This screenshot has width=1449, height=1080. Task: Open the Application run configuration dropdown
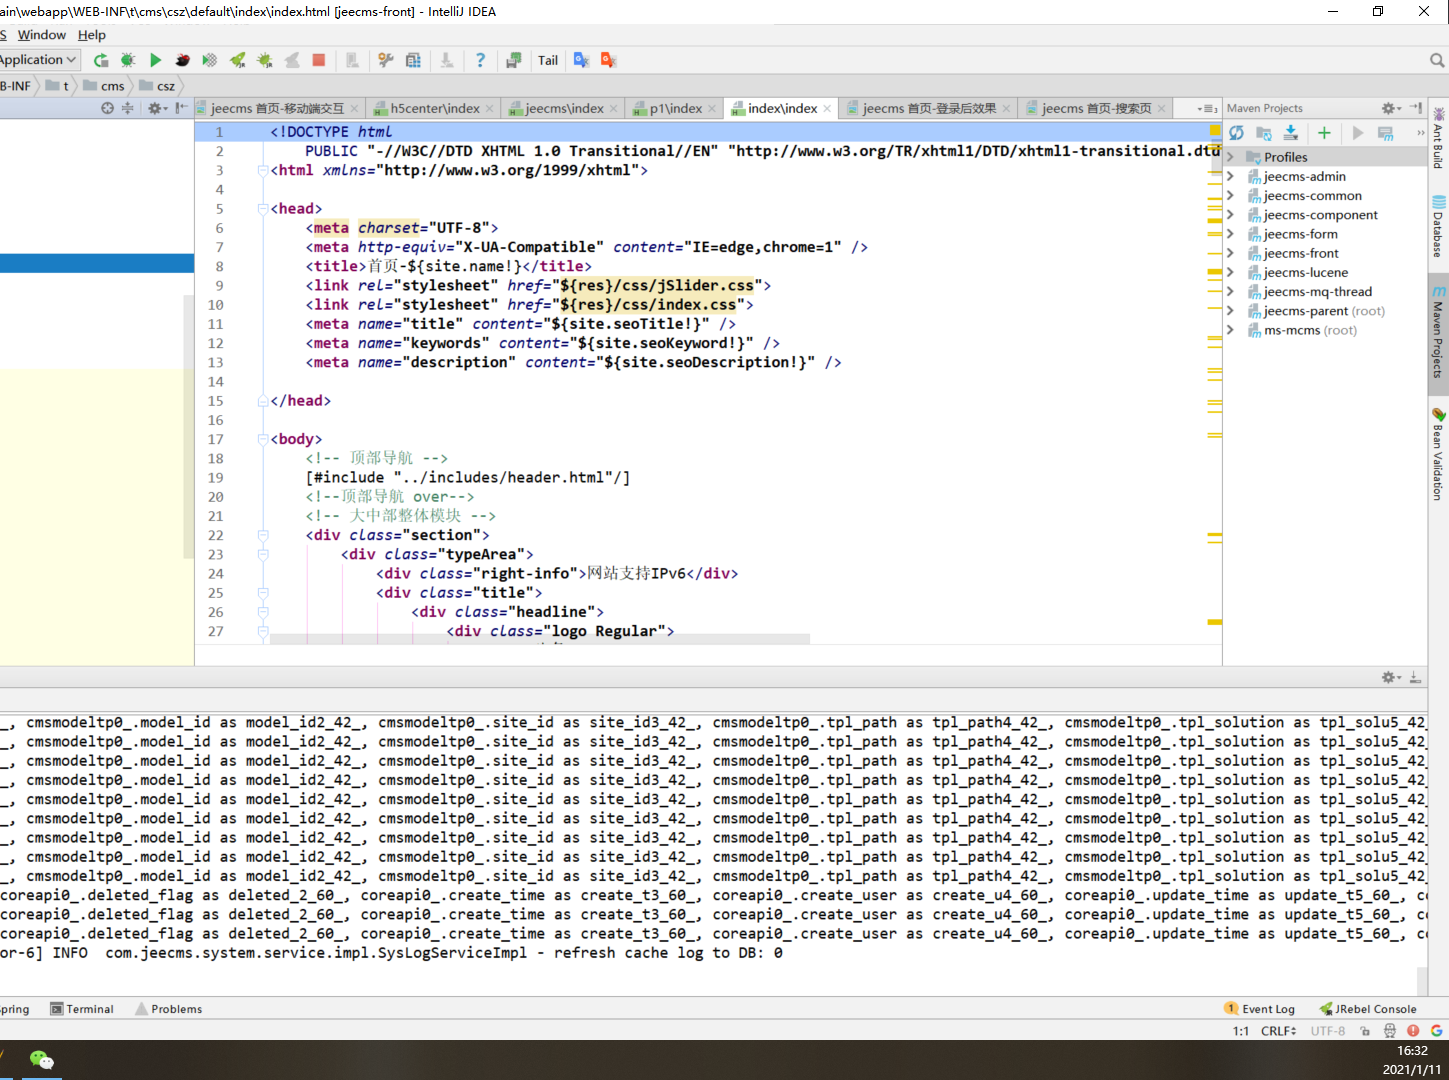(x=38, y=60)
